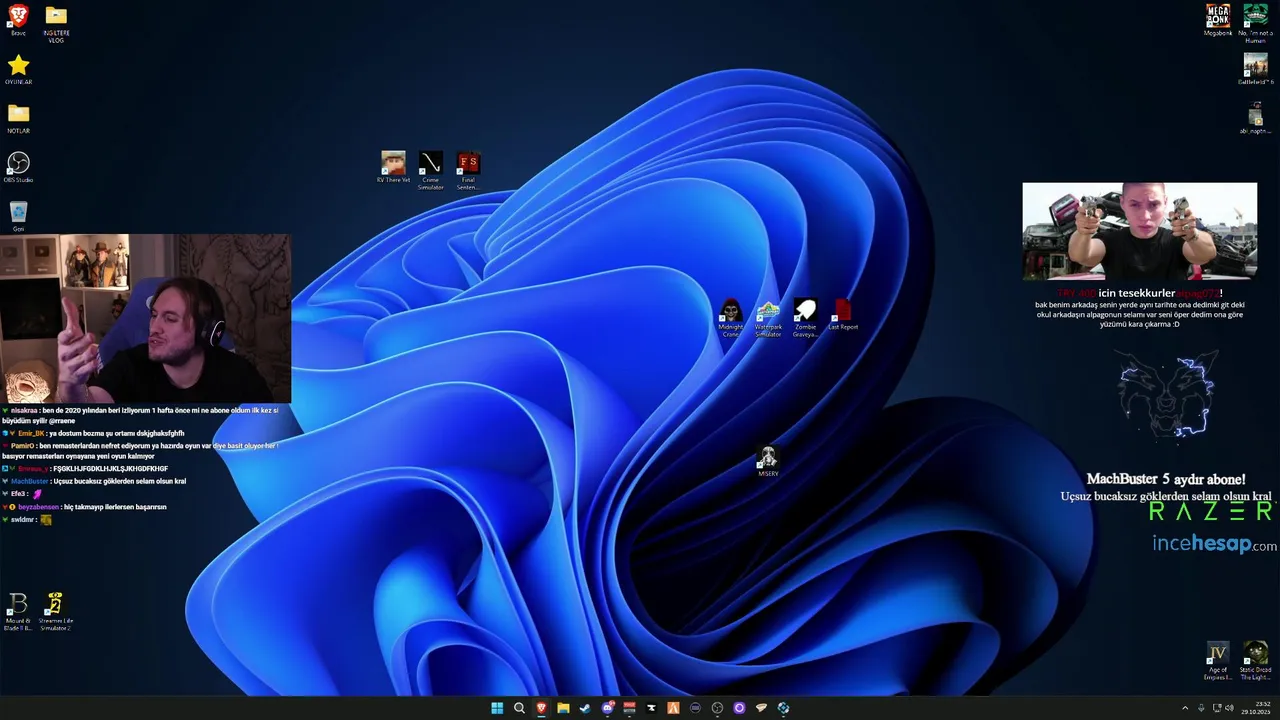Image resolution: width=1280 pixels, height=720 pixels.
Task: Show hidden system tray icons
Action: point(1185,708)
